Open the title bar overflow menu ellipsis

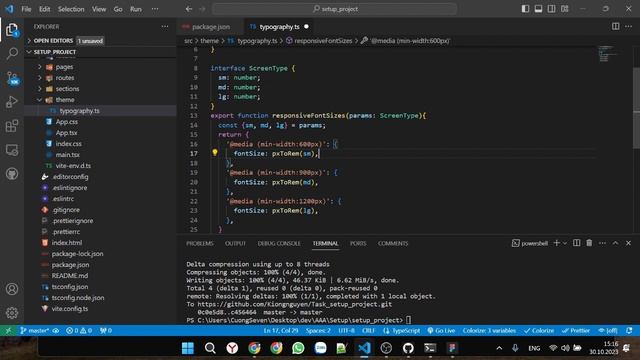point(155,9)
